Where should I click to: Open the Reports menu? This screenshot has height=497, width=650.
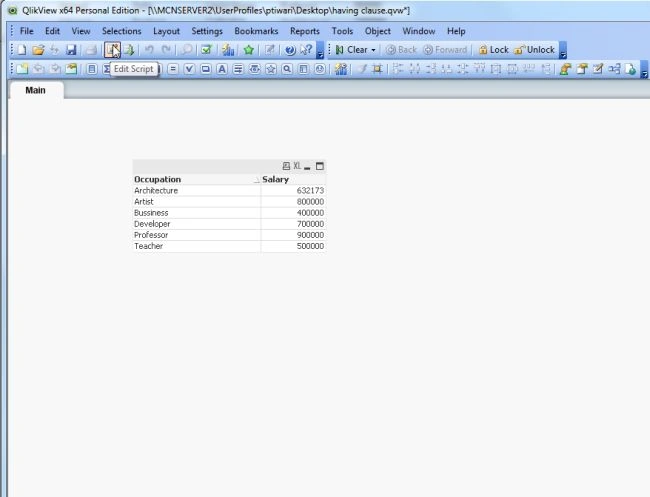[x=305, y=31]
